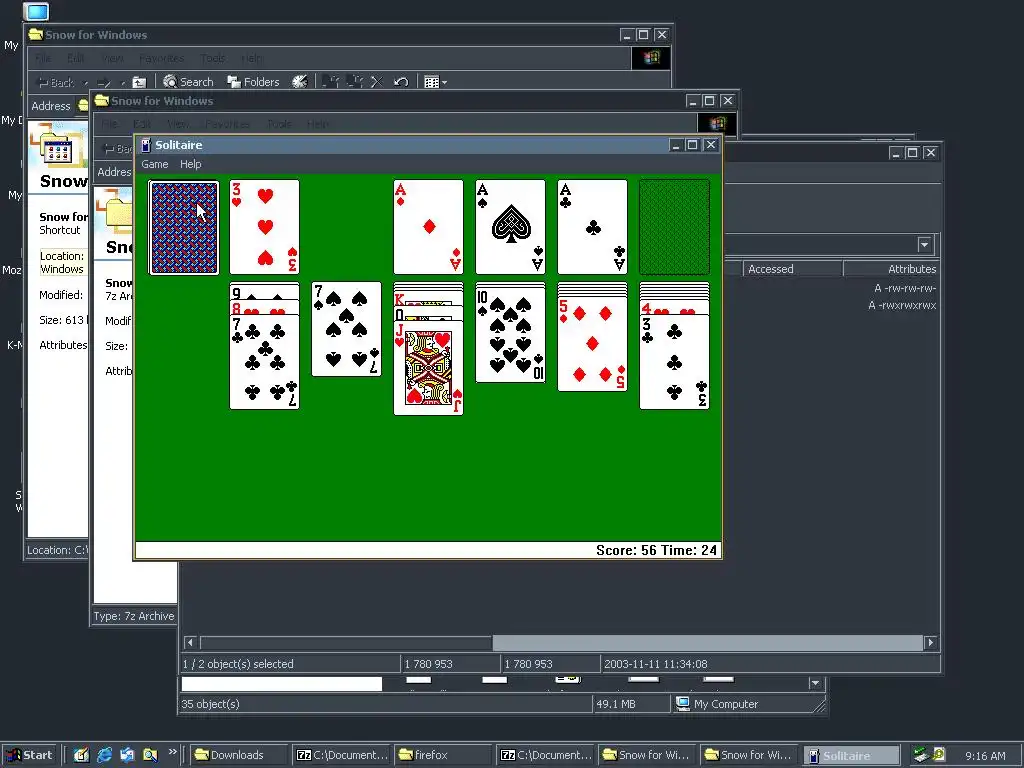Screen dimensions: 1024x768
Task: Select the ace of diamonds foundation card
Action: [428, 227]
